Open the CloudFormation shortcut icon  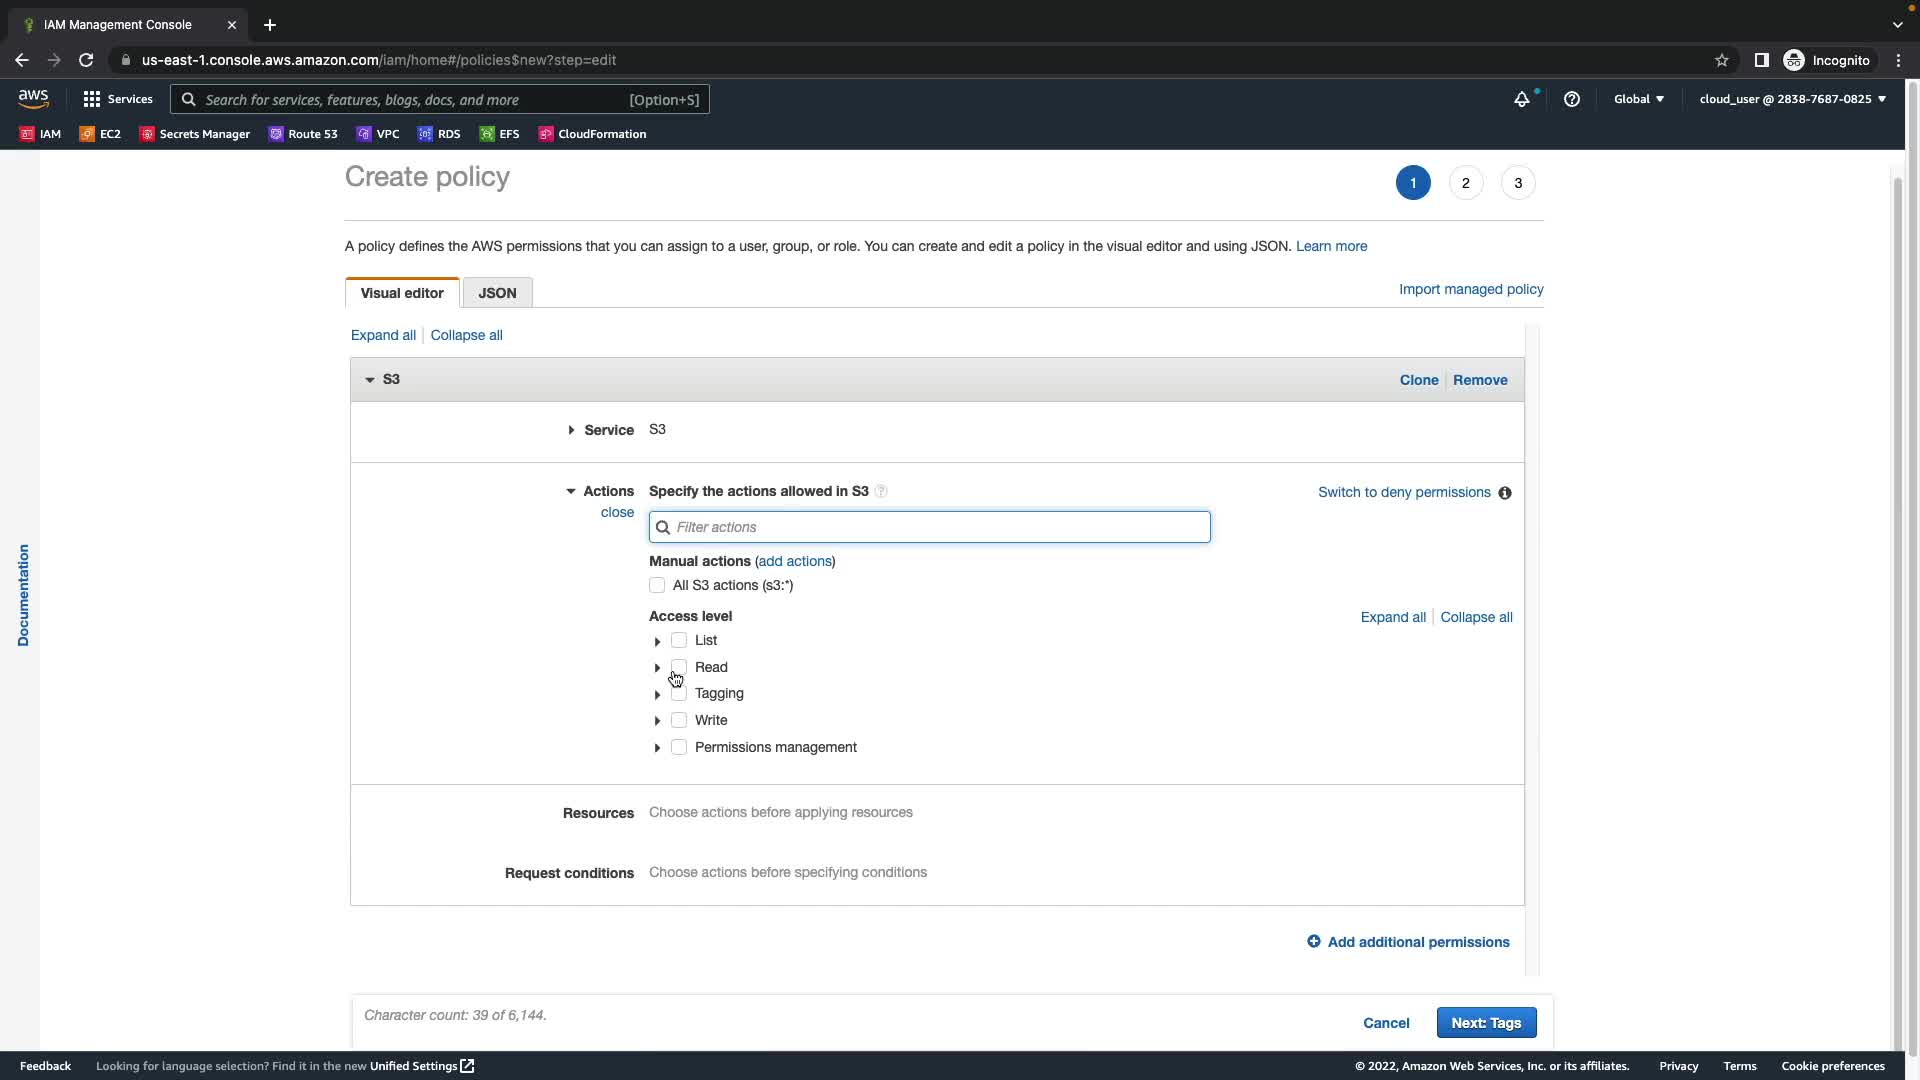tap(546, 134)
